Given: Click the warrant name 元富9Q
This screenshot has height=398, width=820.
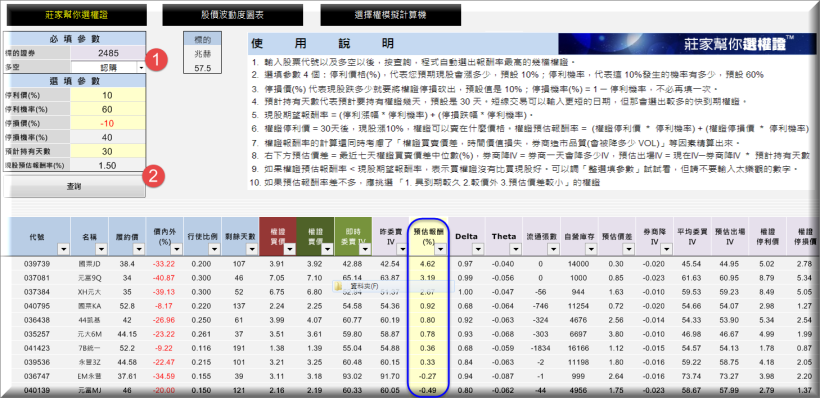Looking at the screenshot, I should pyautogui.click(x=89, y=278).
